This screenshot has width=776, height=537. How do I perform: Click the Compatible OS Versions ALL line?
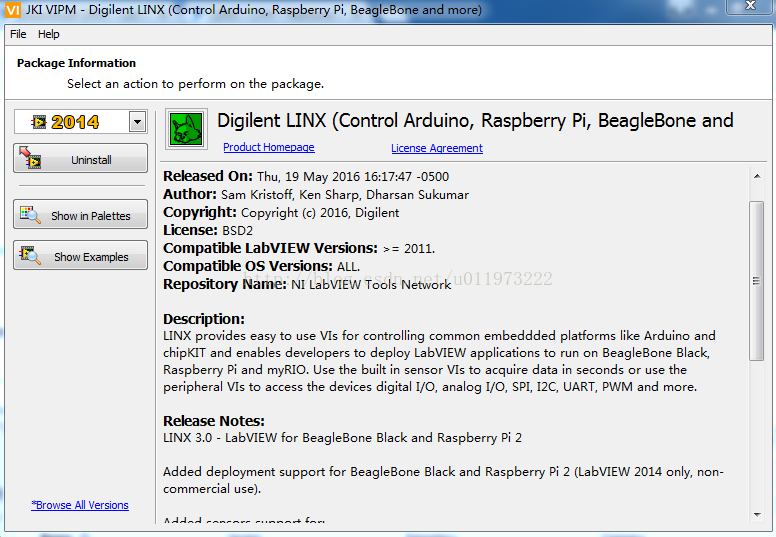261,266
